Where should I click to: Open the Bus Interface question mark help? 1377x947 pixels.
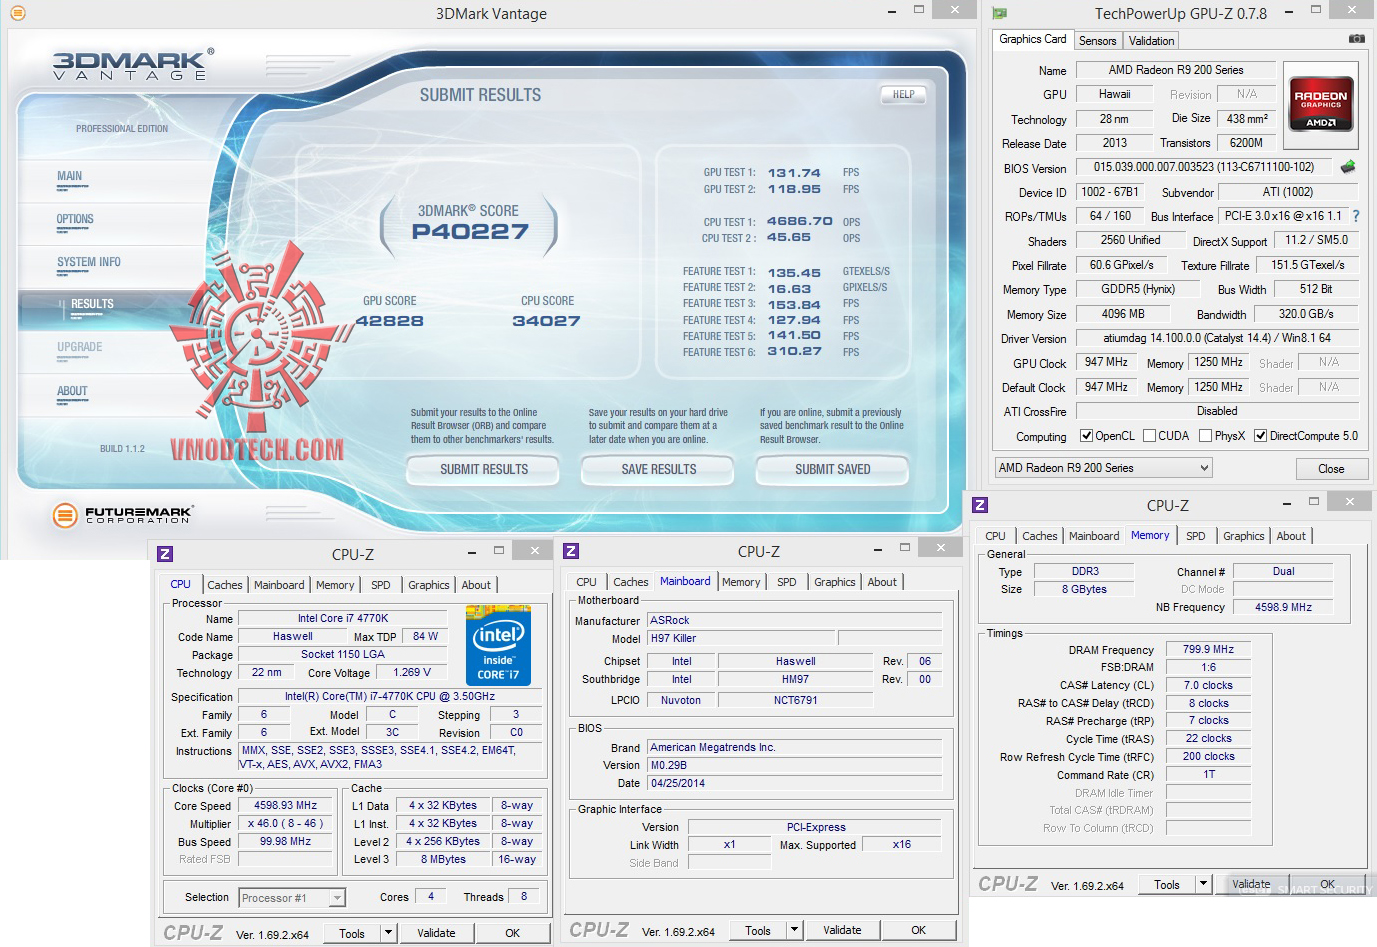(1356, 216)
